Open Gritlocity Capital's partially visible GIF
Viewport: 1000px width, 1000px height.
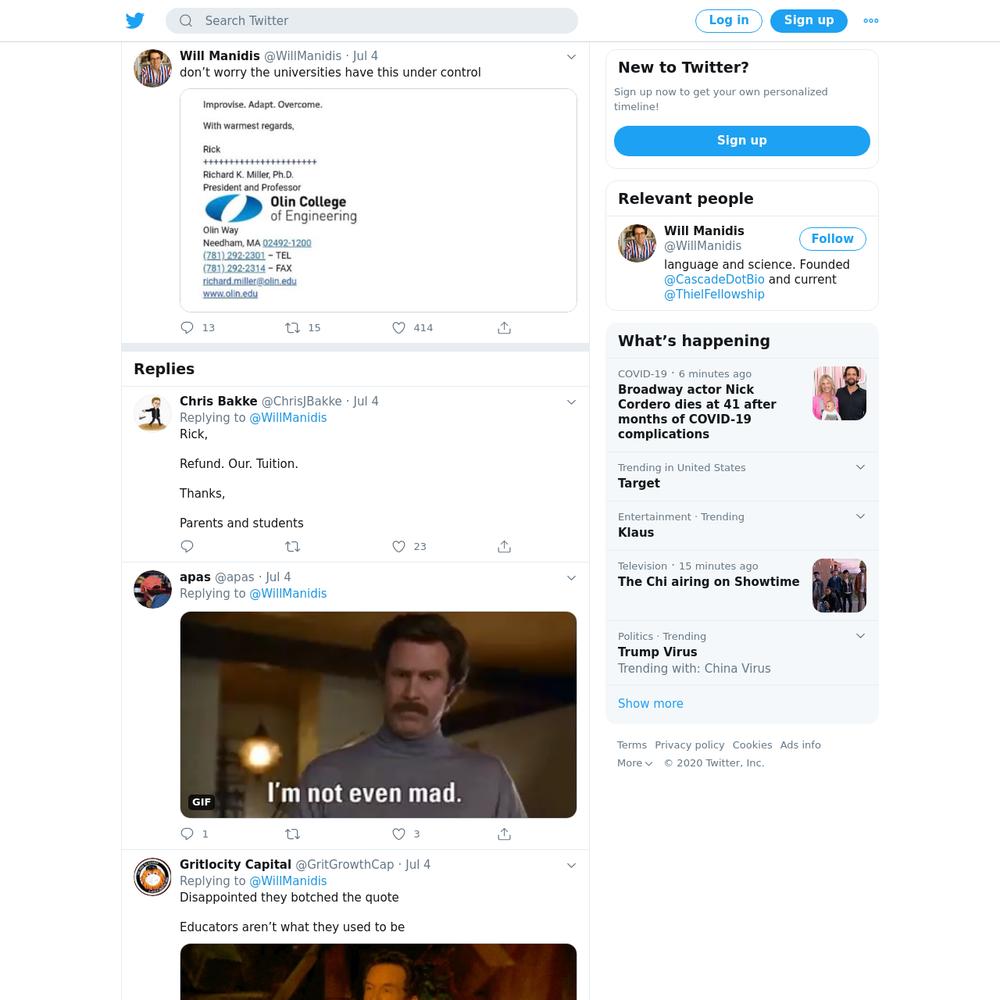pyautogui.click(x=378, y=972)
